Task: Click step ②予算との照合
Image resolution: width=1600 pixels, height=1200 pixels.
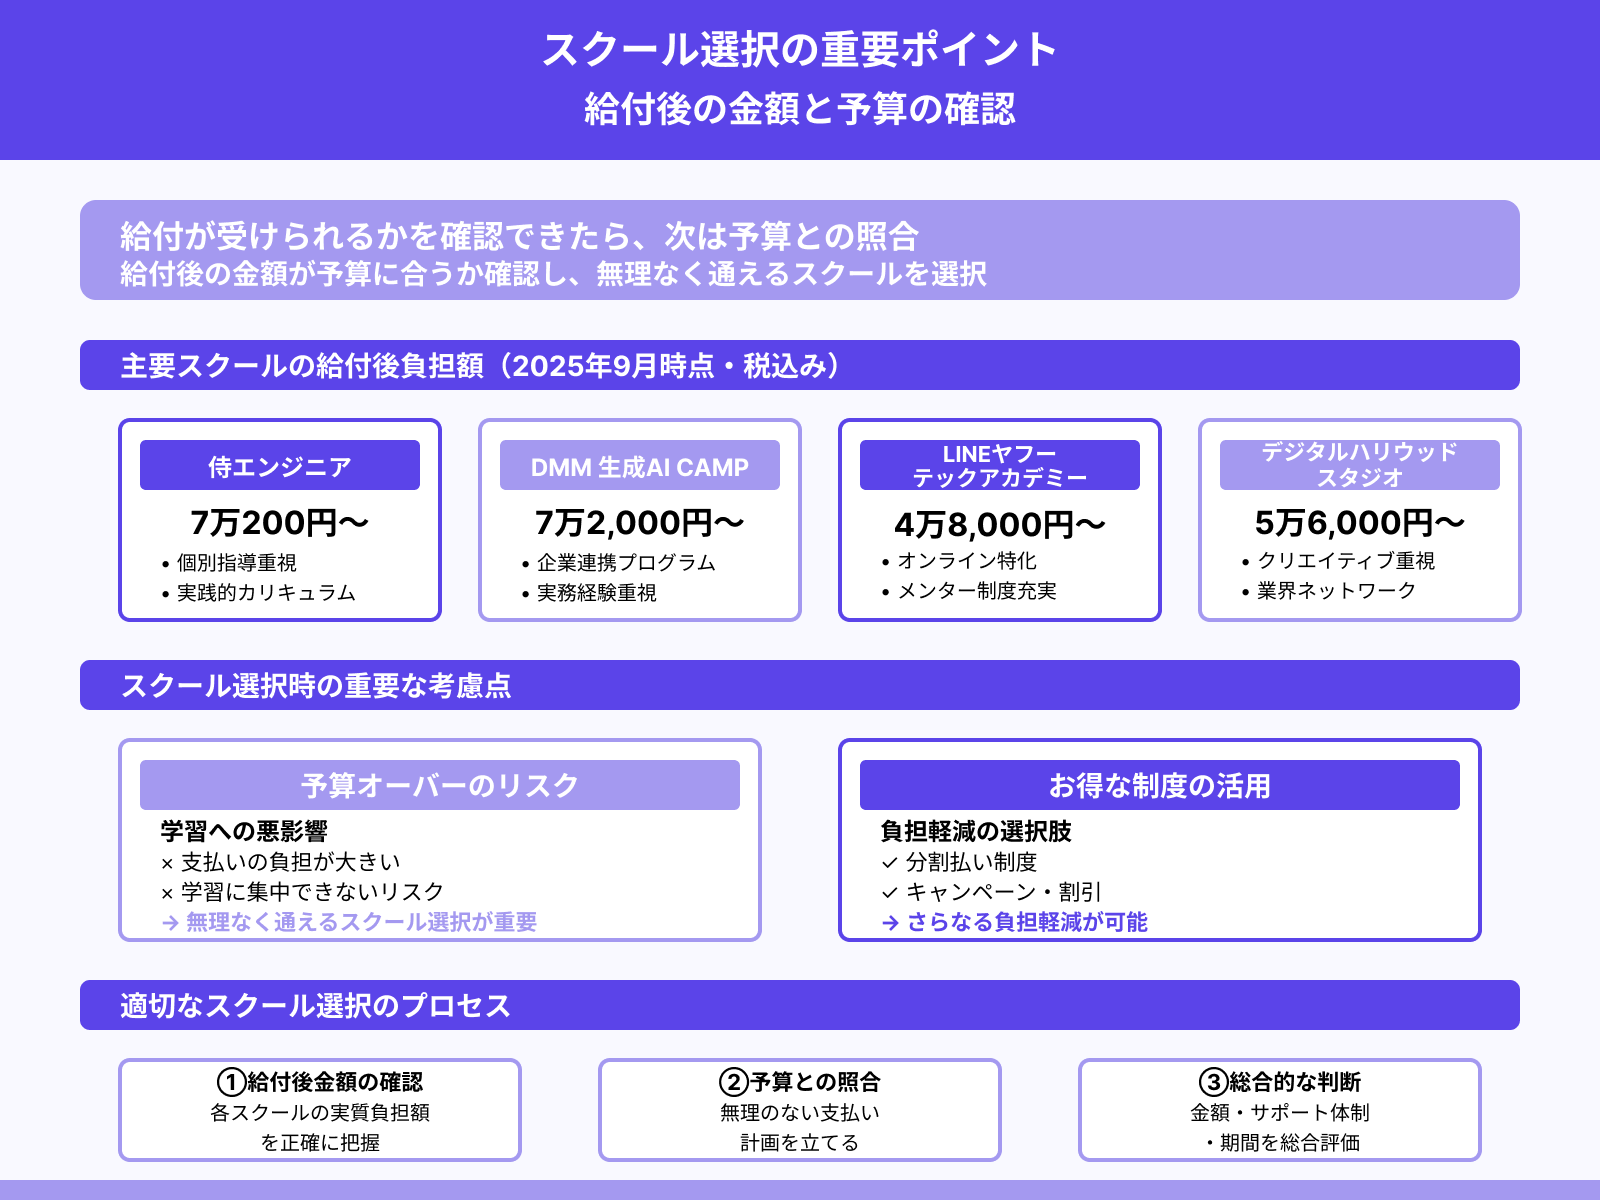Action: pos(800,1082)
